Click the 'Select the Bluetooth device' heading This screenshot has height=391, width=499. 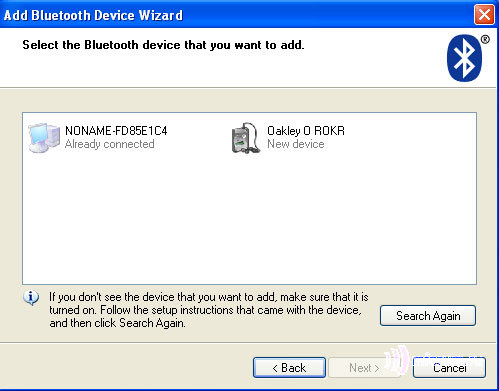pos(163,45)
